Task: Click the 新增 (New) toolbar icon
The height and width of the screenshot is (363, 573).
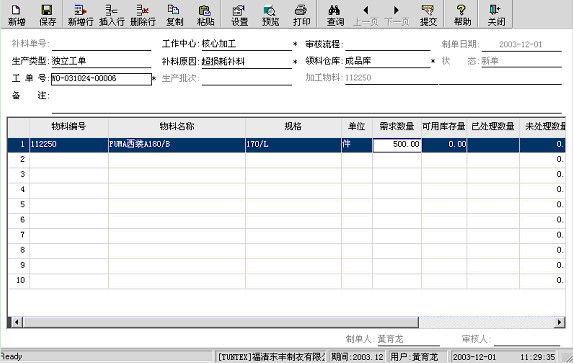Action: (16, 15)
